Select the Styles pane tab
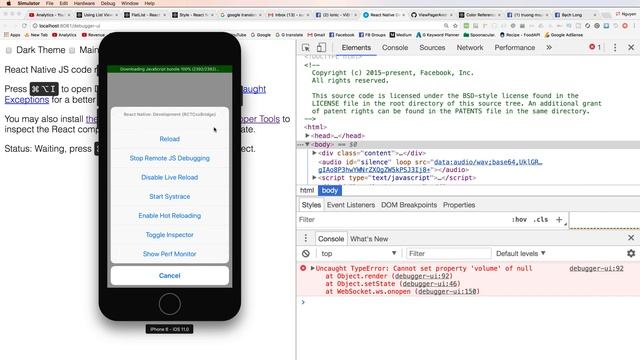The height and width of the screenshot is (360, 640). click(311, 205)
